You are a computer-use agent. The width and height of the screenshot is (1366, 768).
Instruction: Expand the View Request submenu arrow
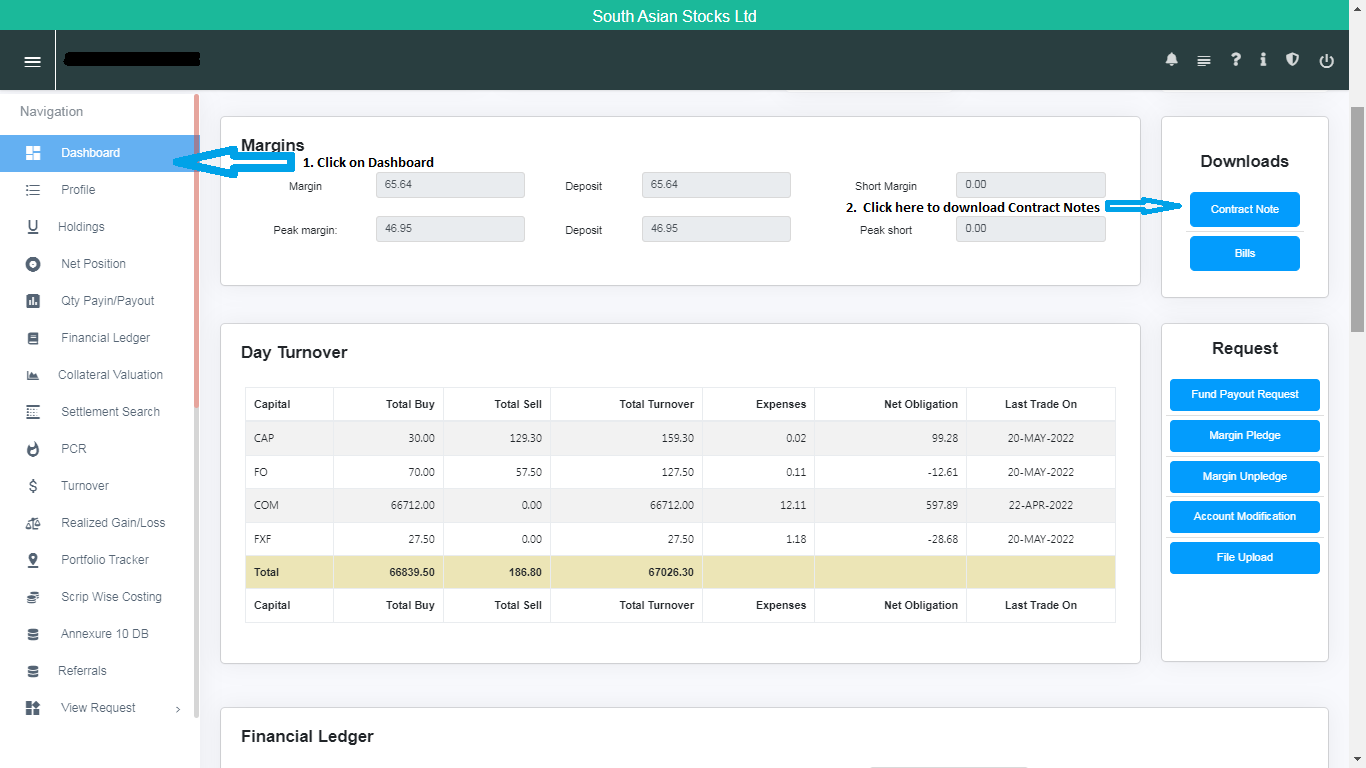point(178,709)
